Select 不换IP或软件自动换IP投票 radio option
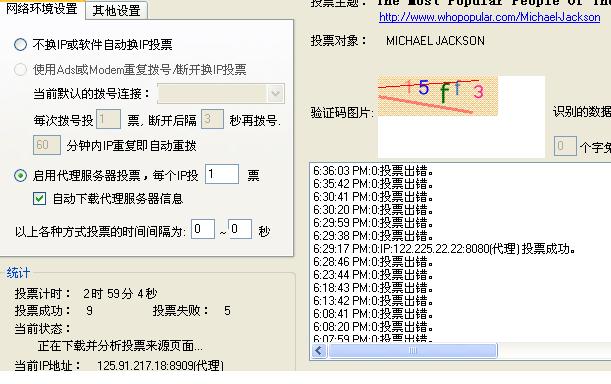Screen dimensions: 611x384 click(x=20, y=44)
